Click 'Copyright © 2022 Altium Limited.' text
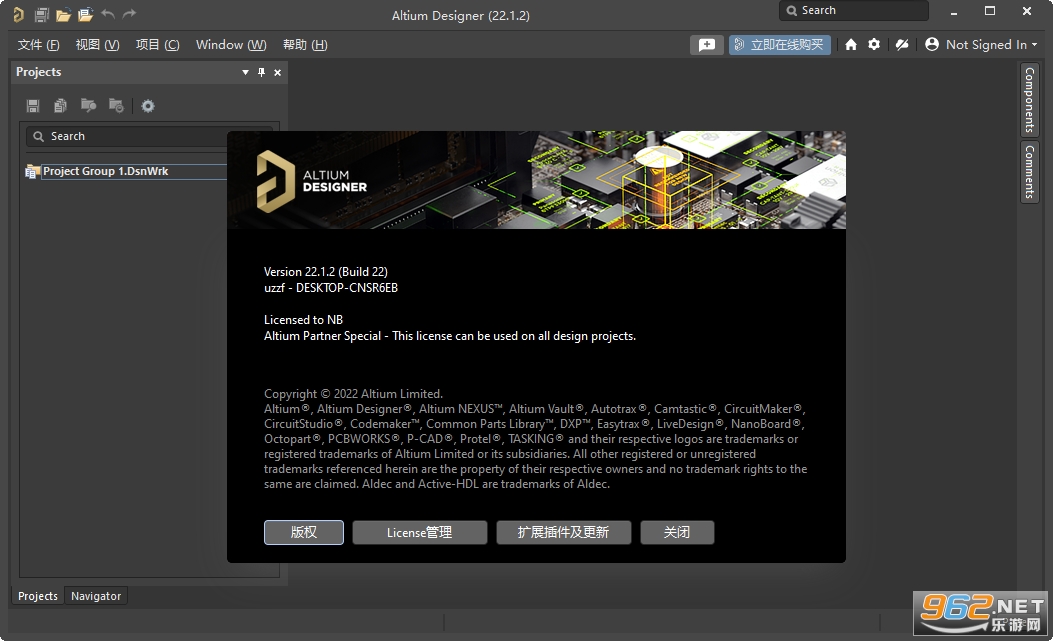Viewport: 1053px width, 641px height. [353, 394]
